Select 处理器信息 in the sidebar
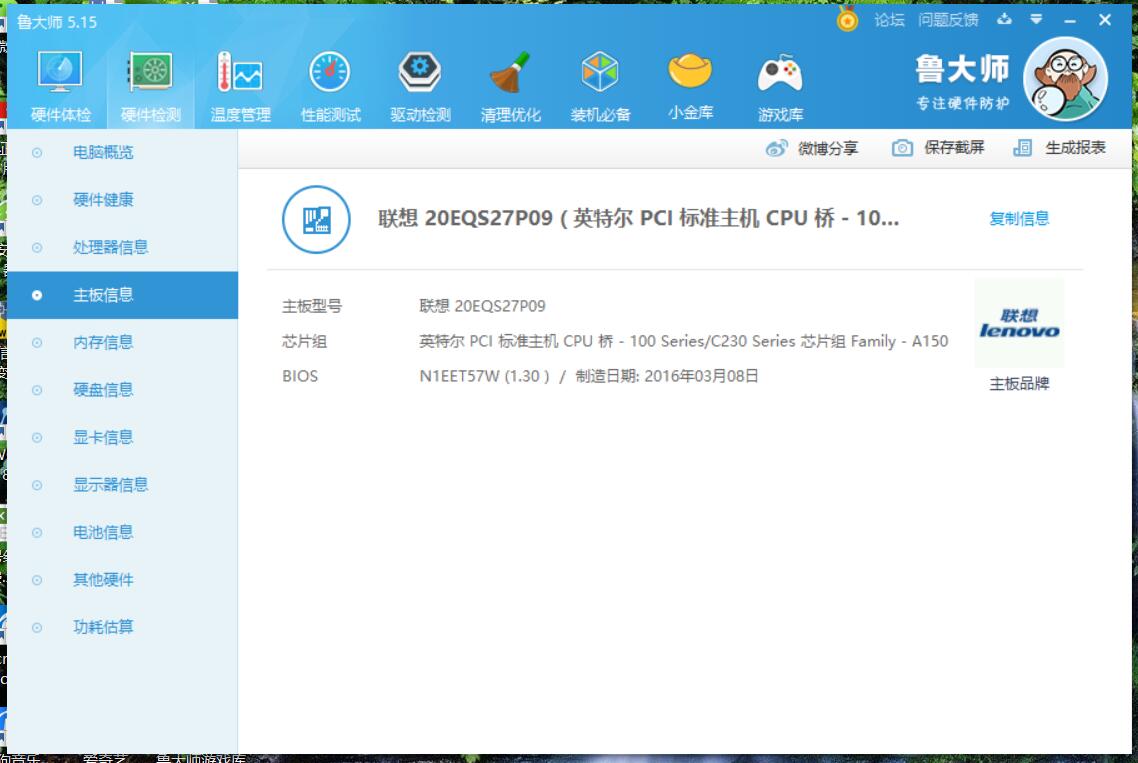The width and height of the screenshot is (1138, 763). pyautogui.click(x=110, y=247)
